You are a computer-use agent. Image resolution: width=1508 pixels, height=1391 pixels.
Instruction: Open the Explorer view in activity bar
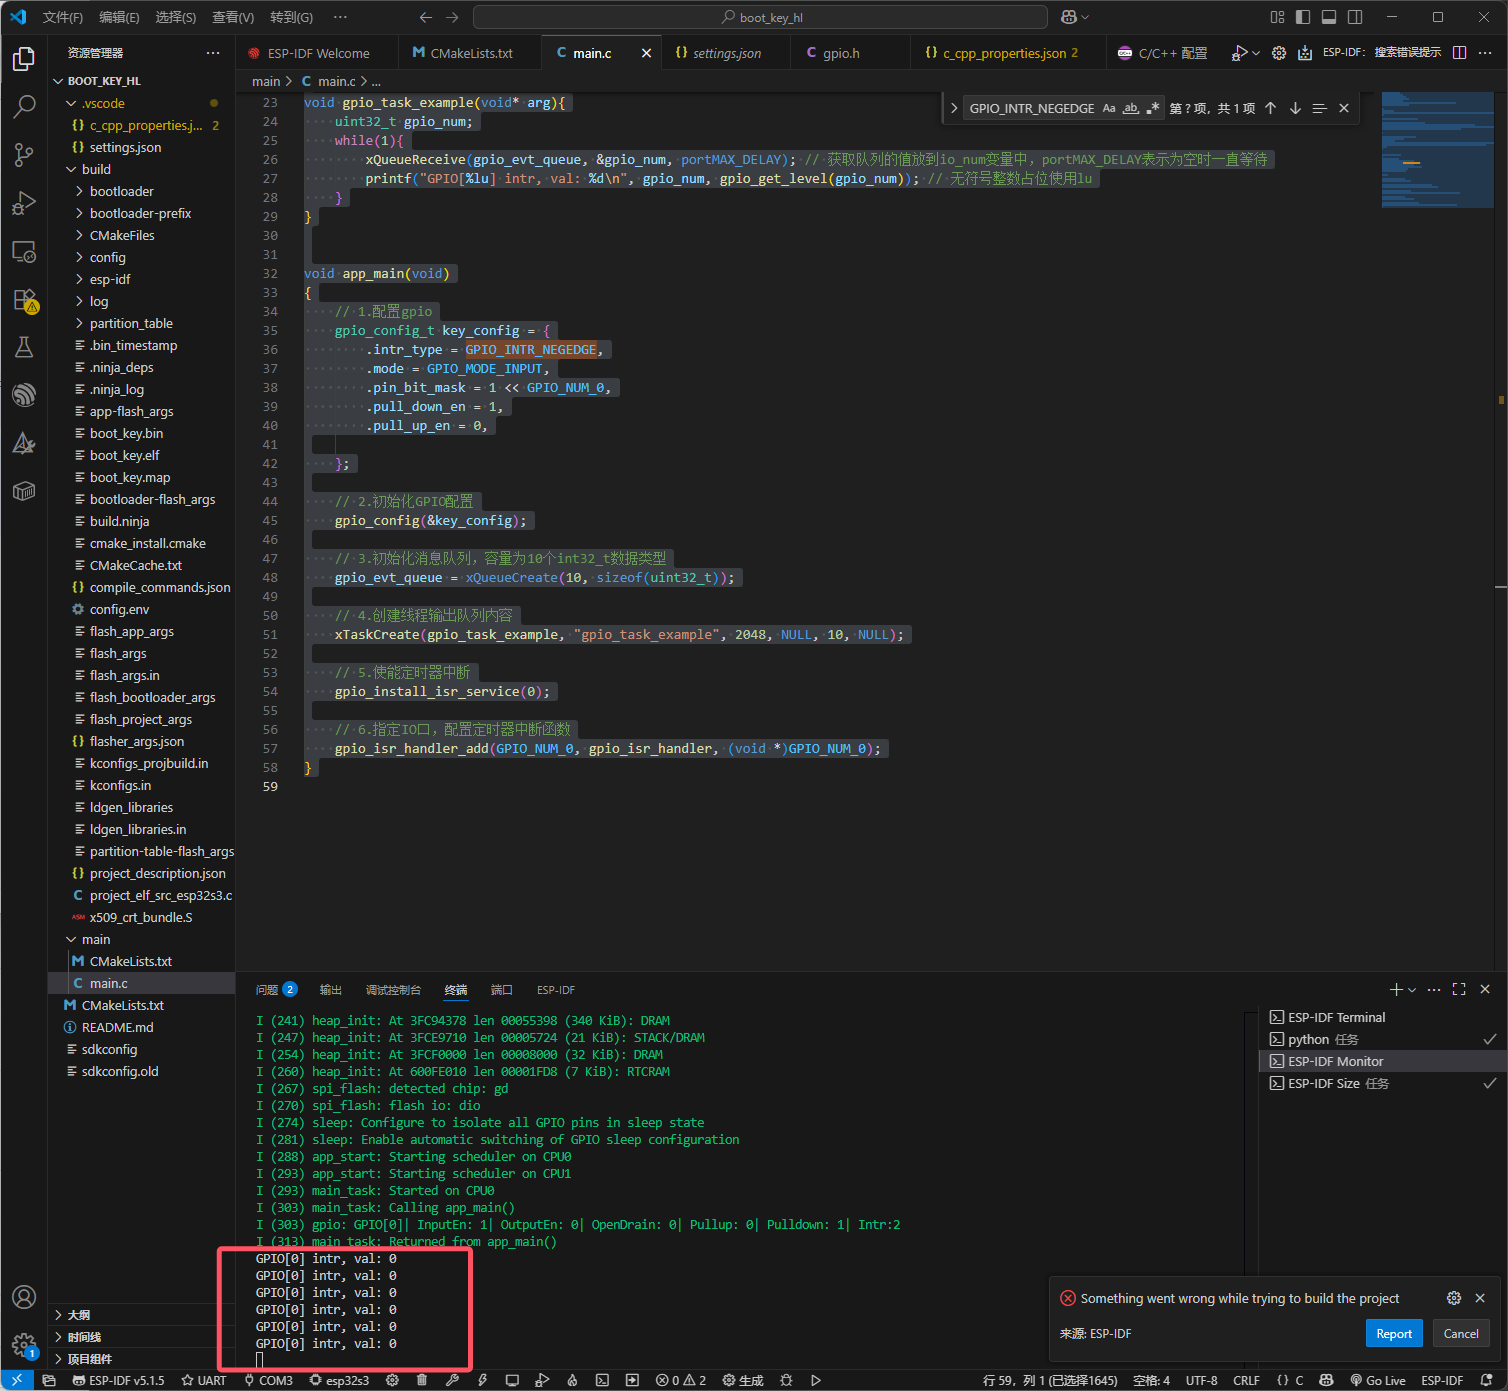click(x=24, y=59)
